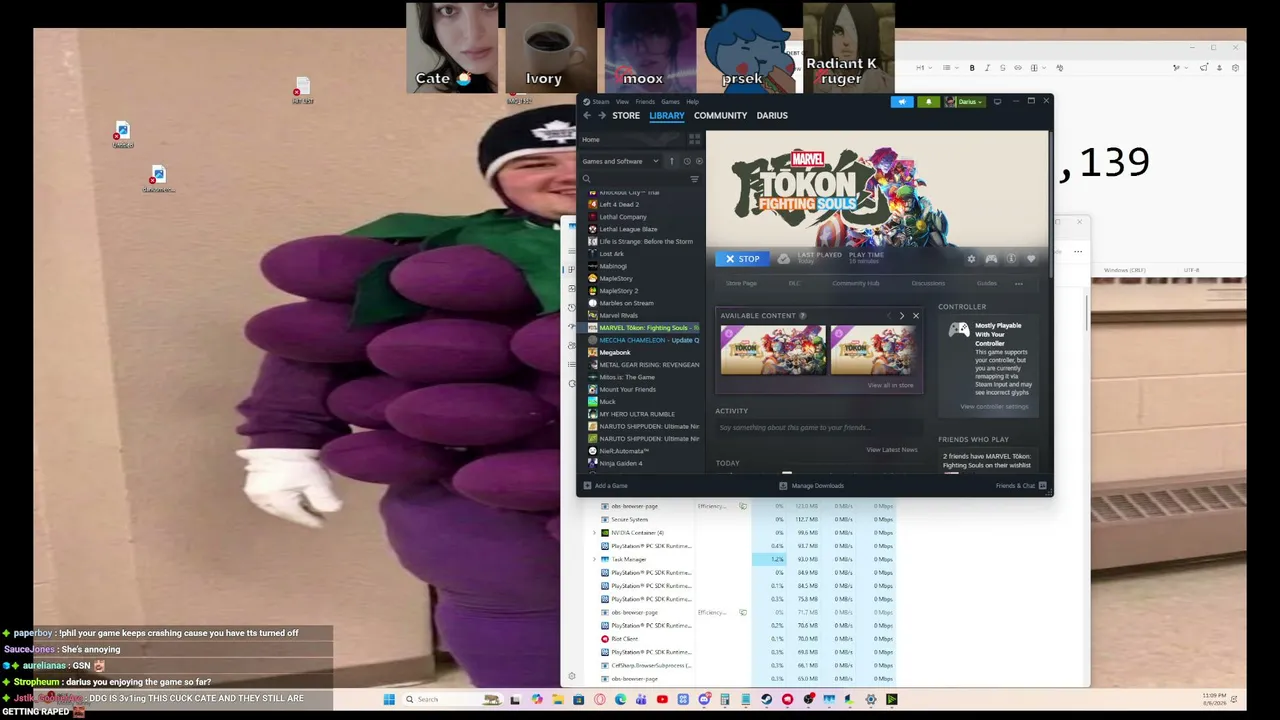
Task: Open Steam notifications bell
Action: tap(928, 101)
